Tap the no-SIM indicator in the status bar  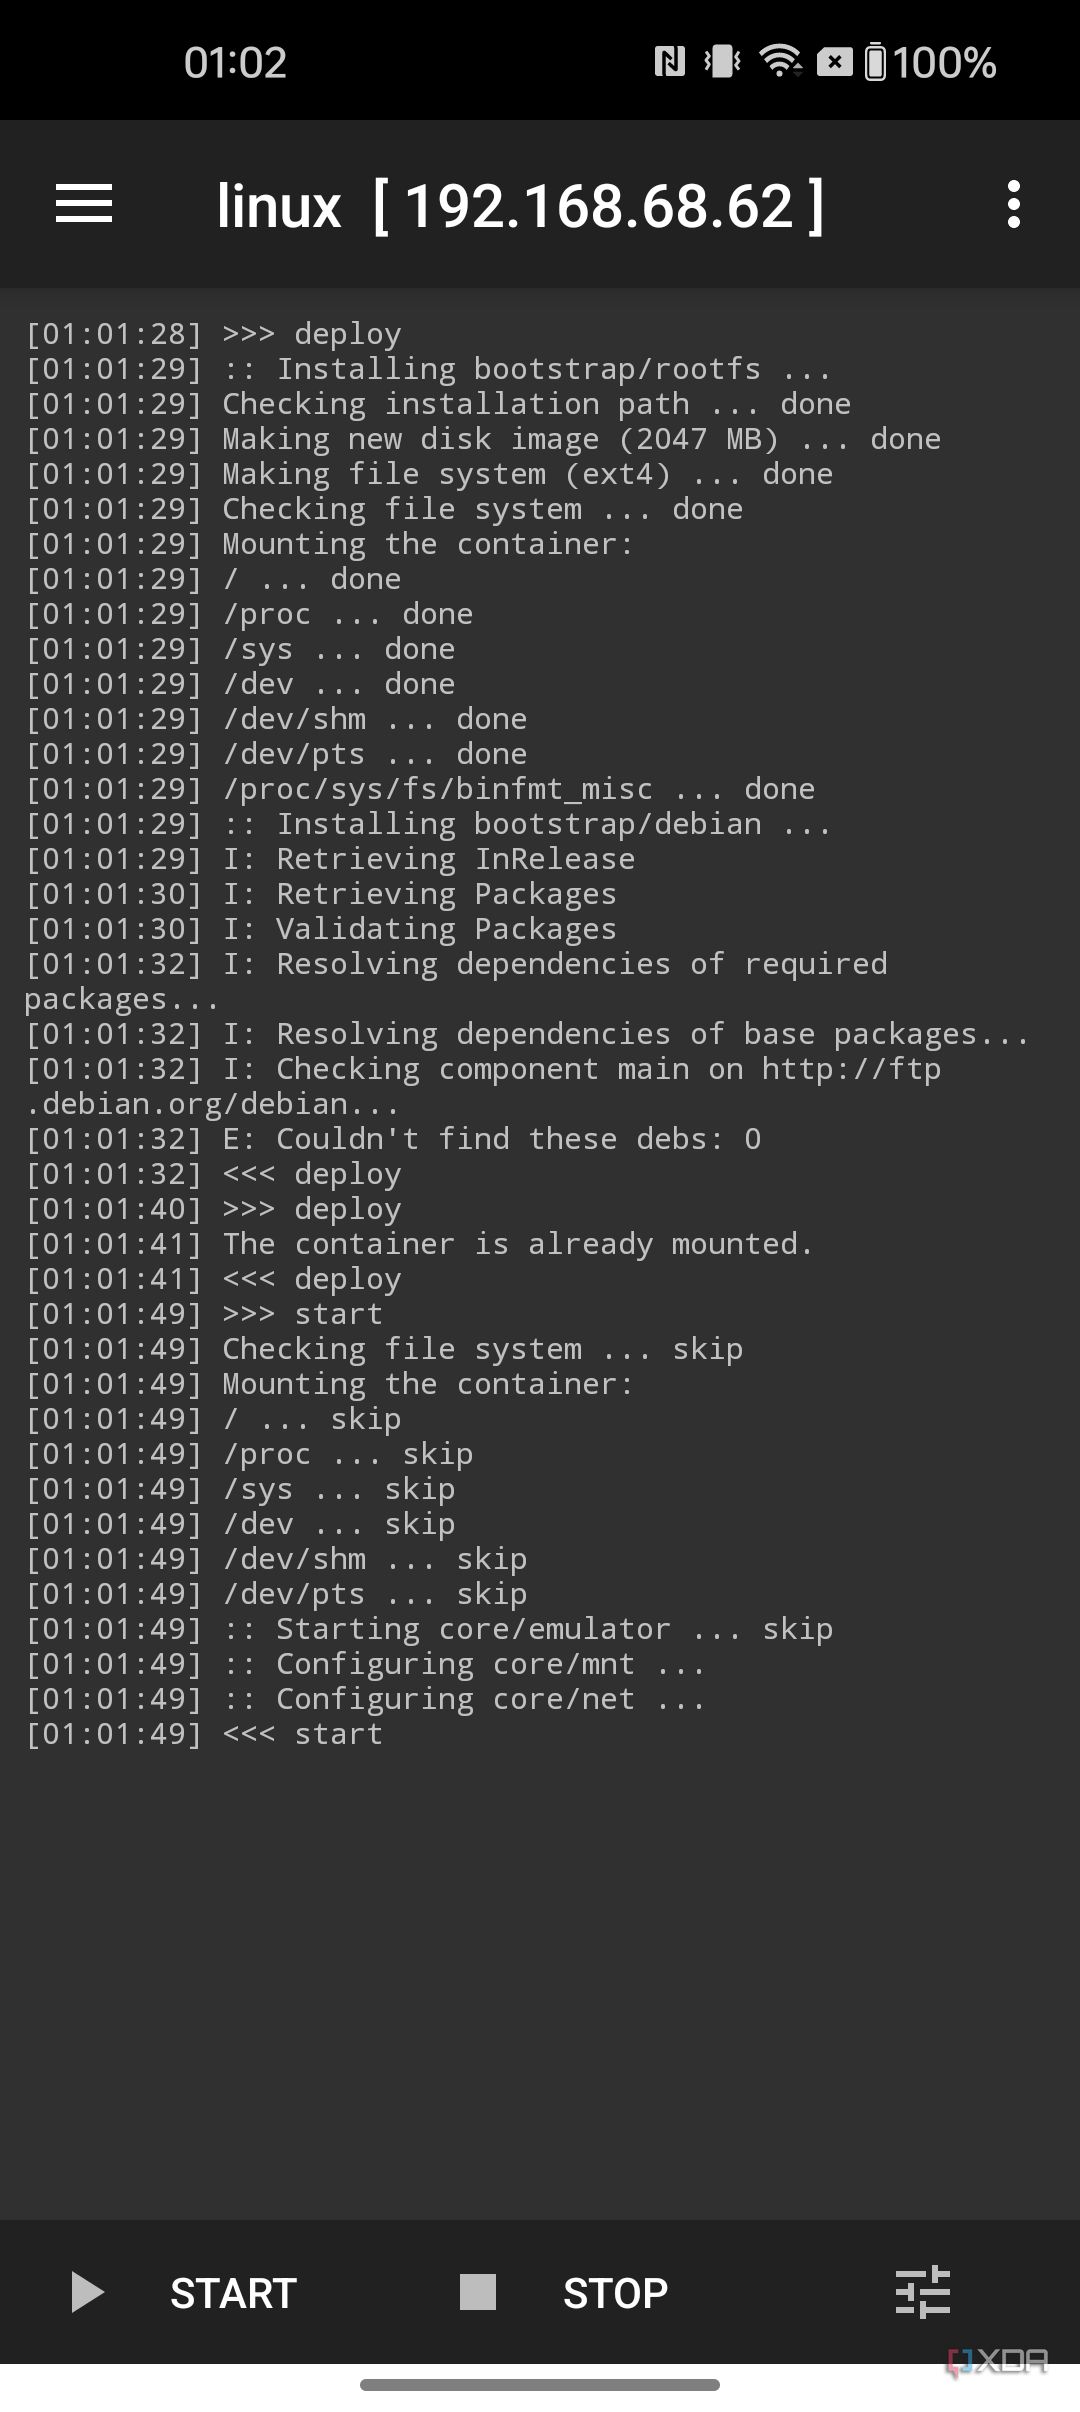(x=834, y=62)
